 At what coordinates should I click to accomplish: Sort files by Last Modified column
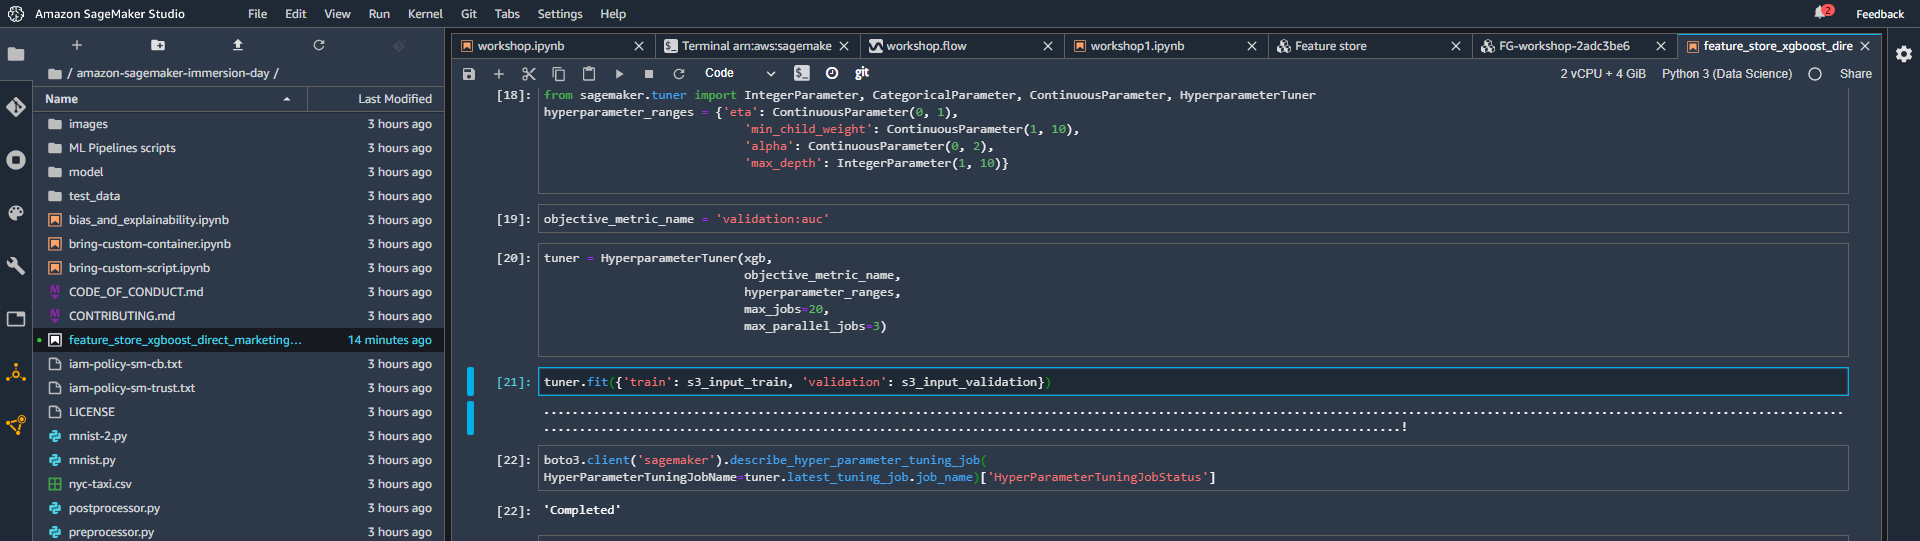click(x=376, y=99)
